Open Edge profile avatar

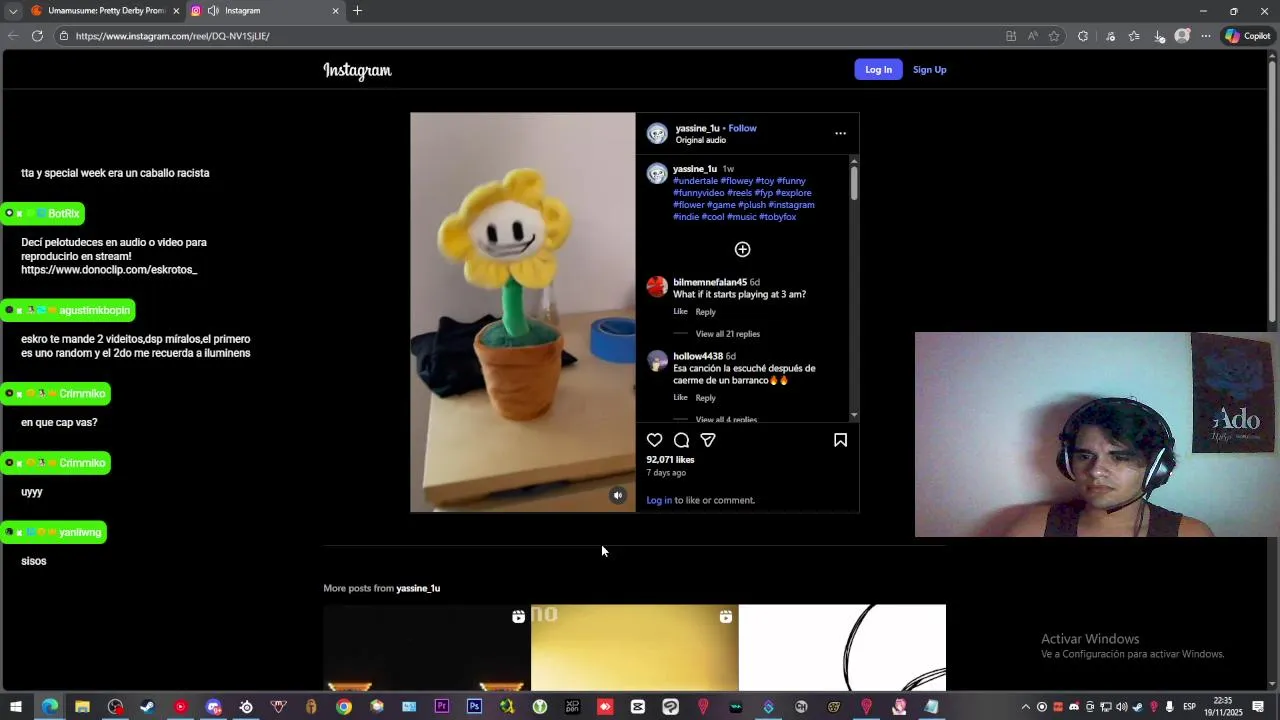tap(1182, 36)
